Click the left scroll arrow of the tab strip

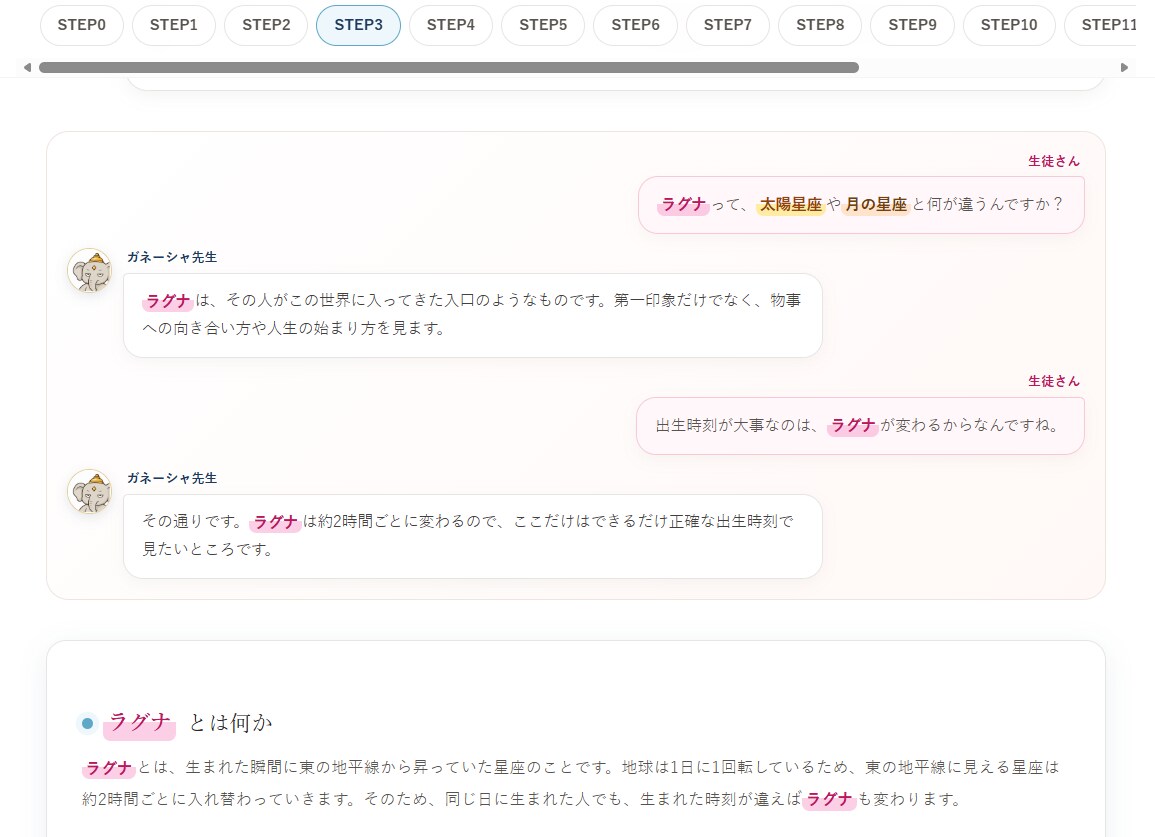[x=27, y=68]
